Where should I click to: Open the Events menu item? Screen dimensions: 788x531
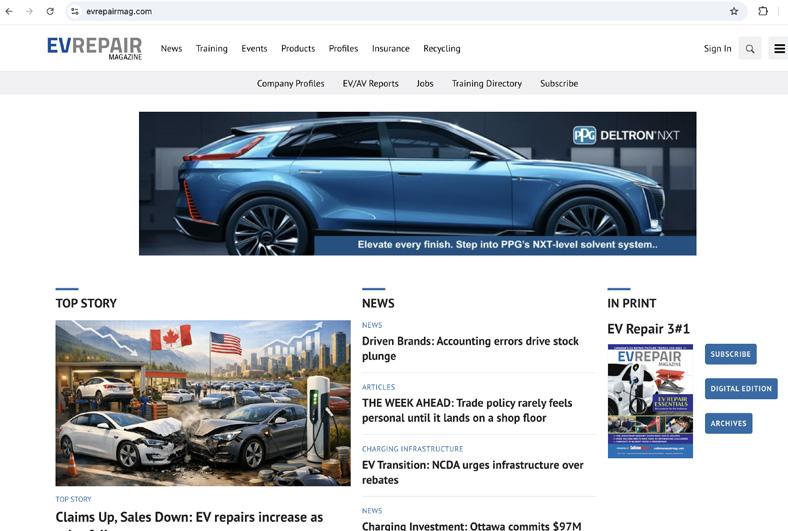[254, 48]
